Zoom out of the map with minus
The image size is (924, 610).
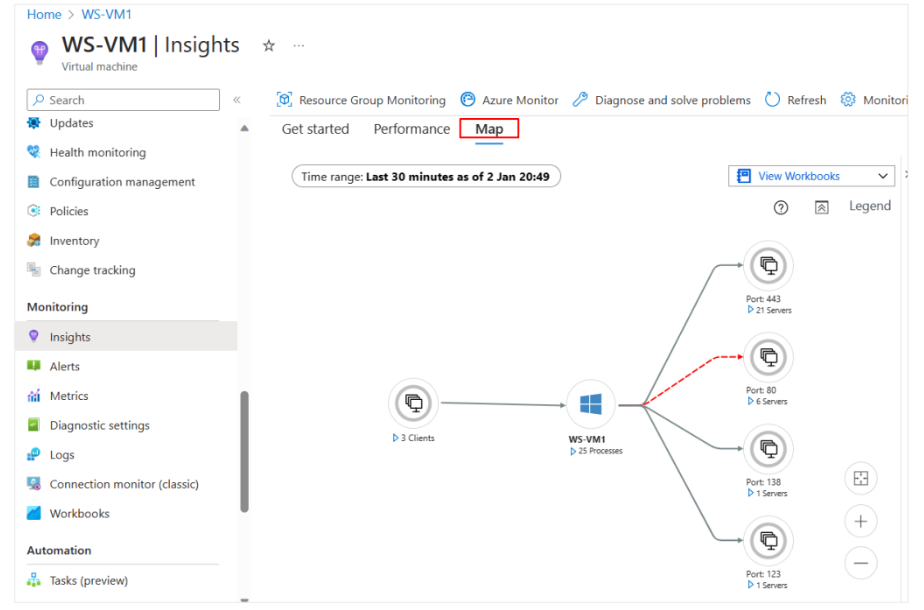pos(861,563)
